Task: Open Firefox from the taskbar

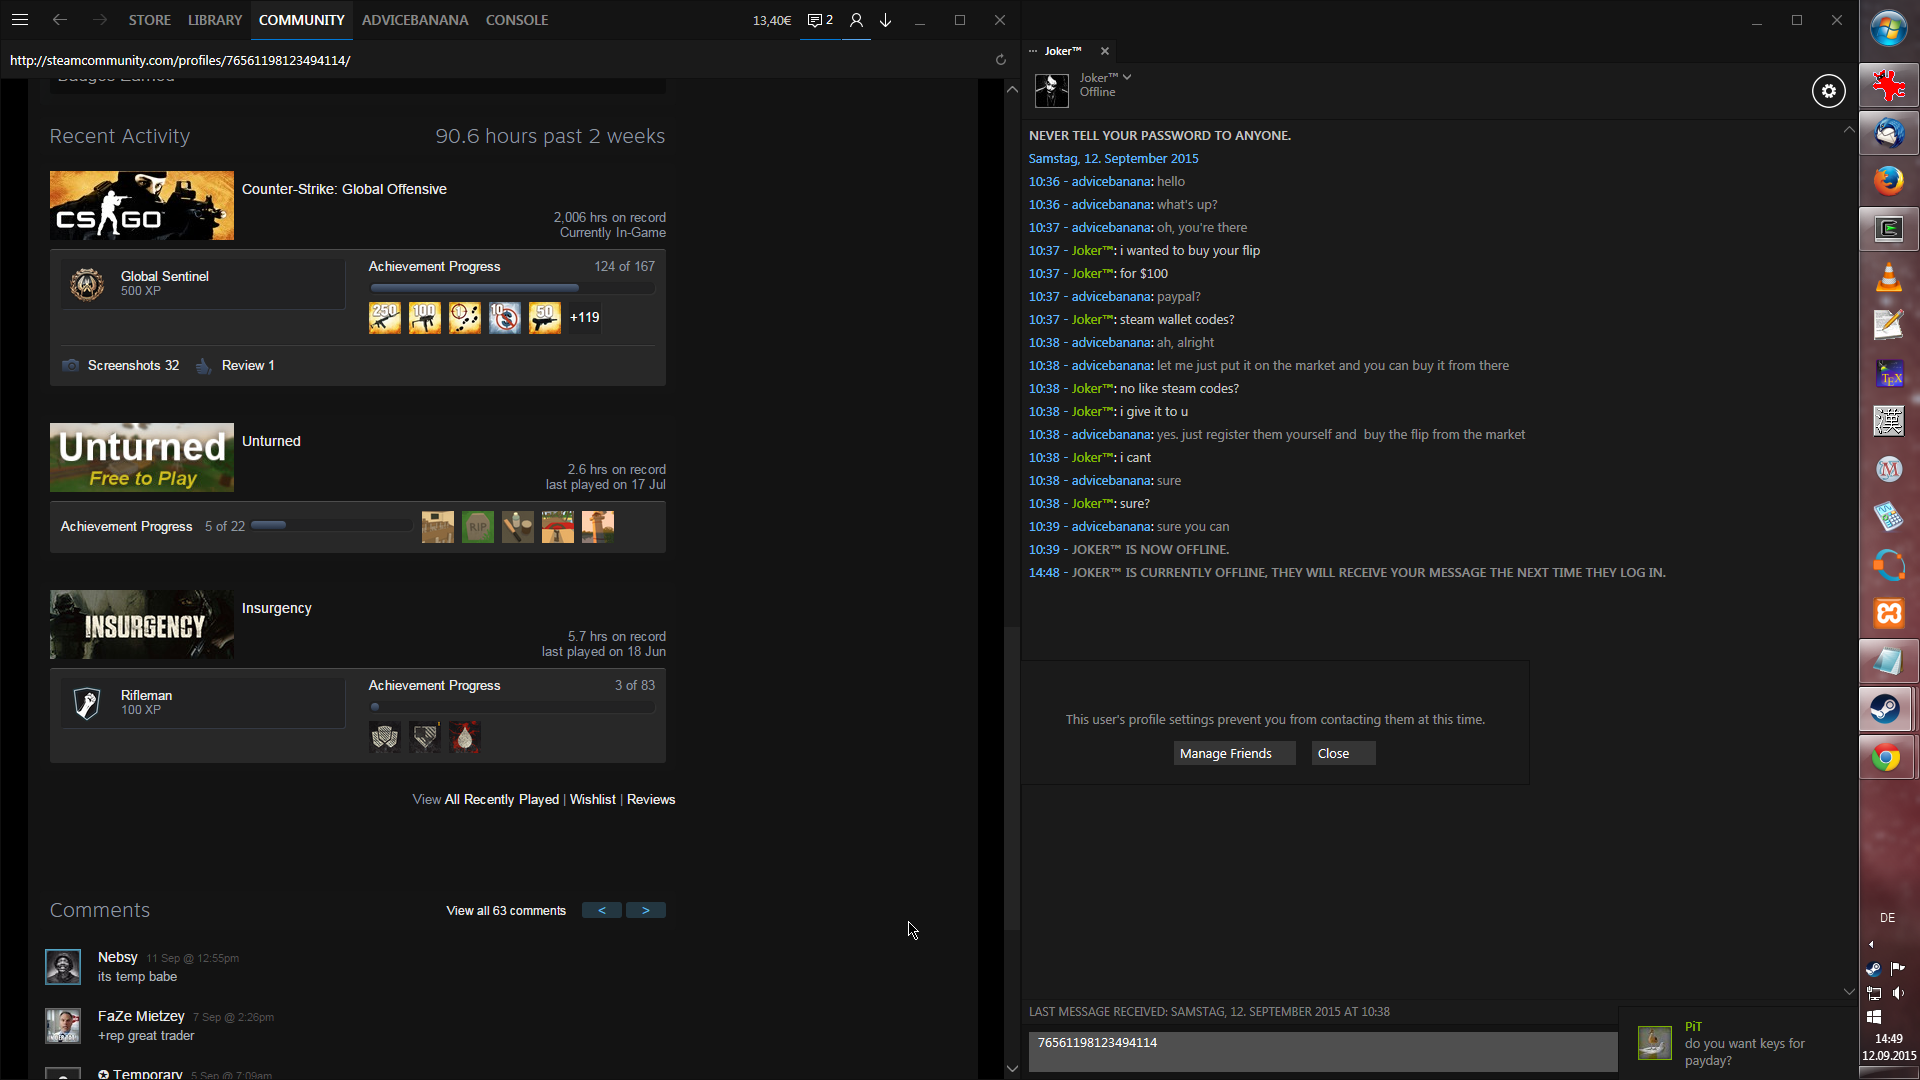Action: [x=1888, y=181]
